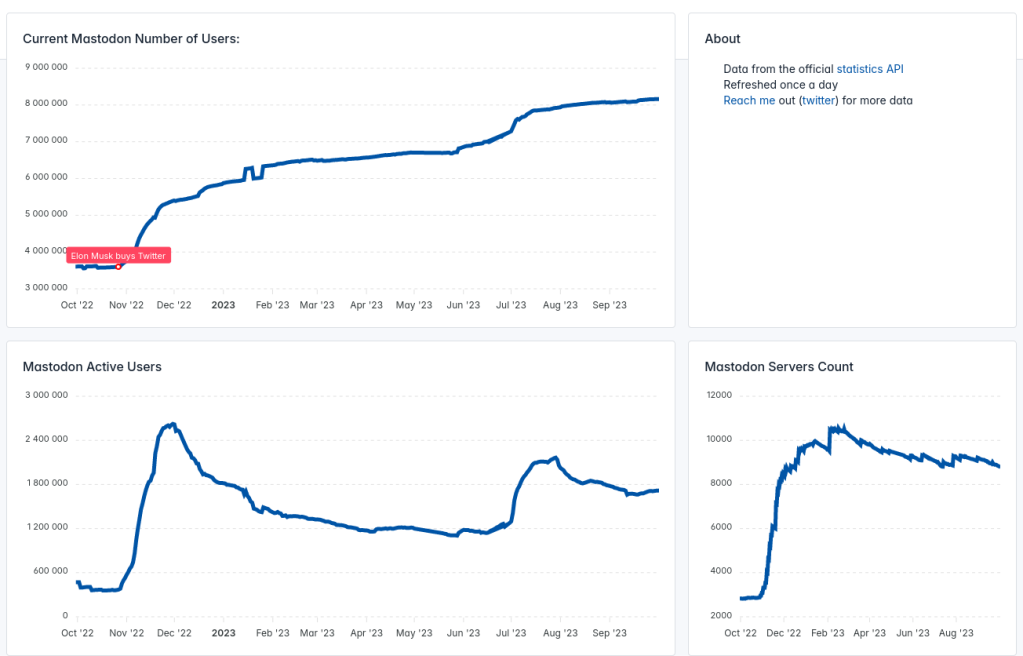Select the "9 000 000" y-axis label

(x=45, y=67)
